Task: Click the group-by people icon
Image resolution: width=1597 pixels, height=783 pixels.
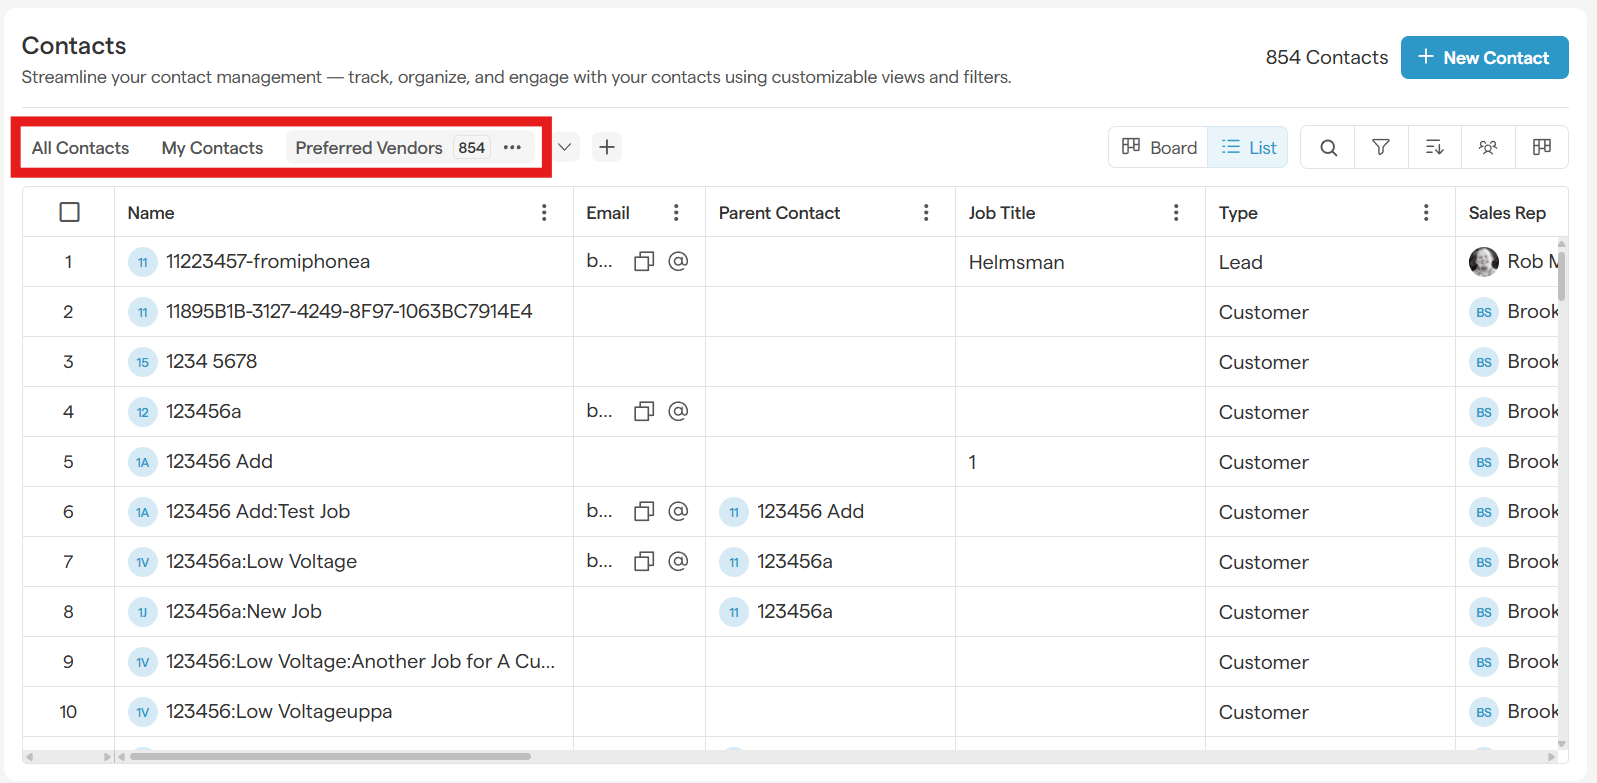Action: pos(1488,148)
